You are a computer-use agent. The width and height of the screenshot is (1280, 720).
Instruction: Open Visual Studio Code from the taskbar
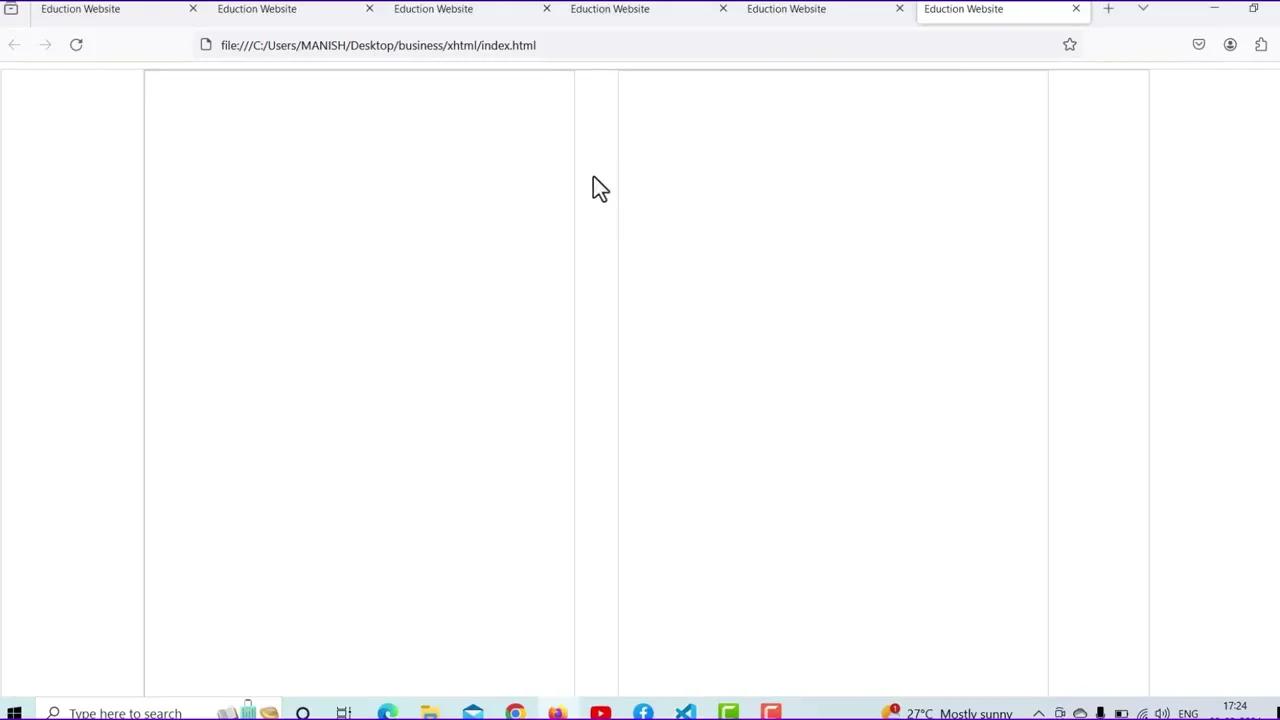point(685,712)
